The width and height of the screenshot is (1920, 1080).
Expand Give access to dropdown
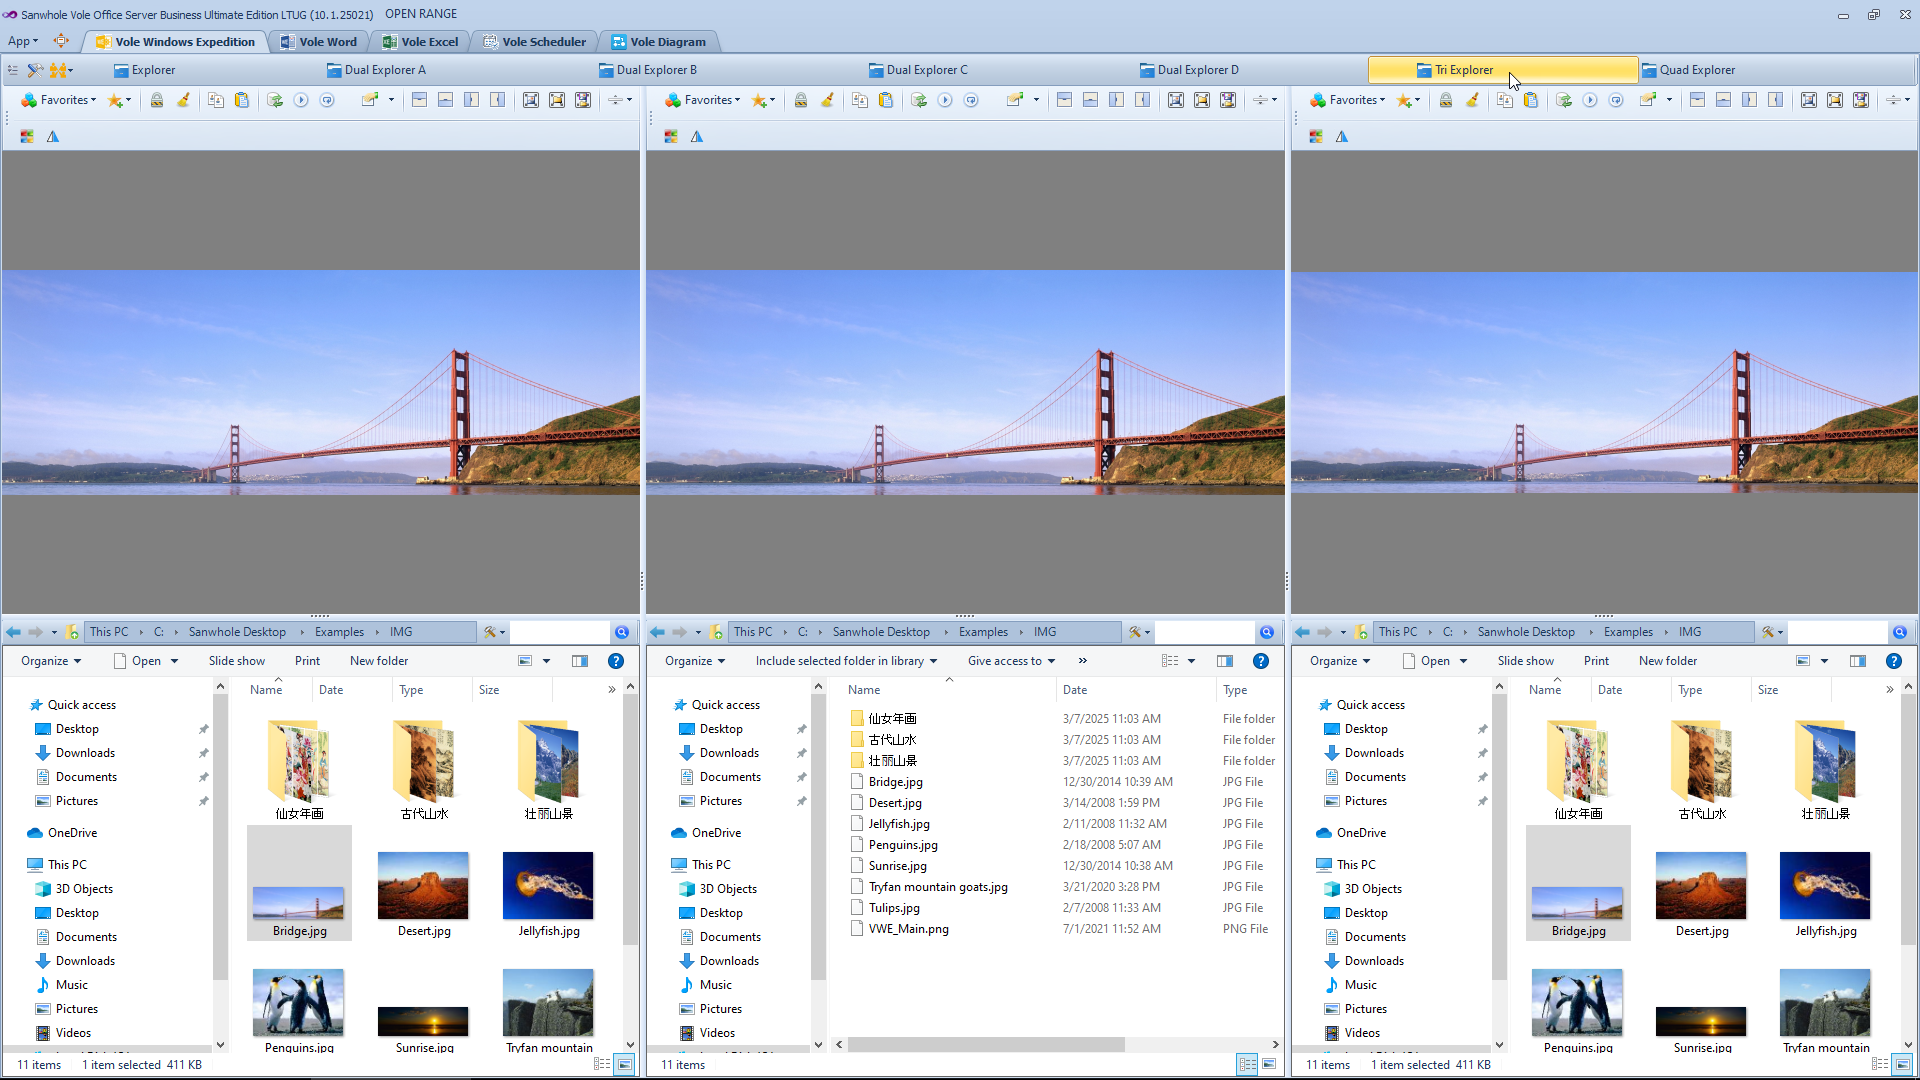[x=1011, y=661]
